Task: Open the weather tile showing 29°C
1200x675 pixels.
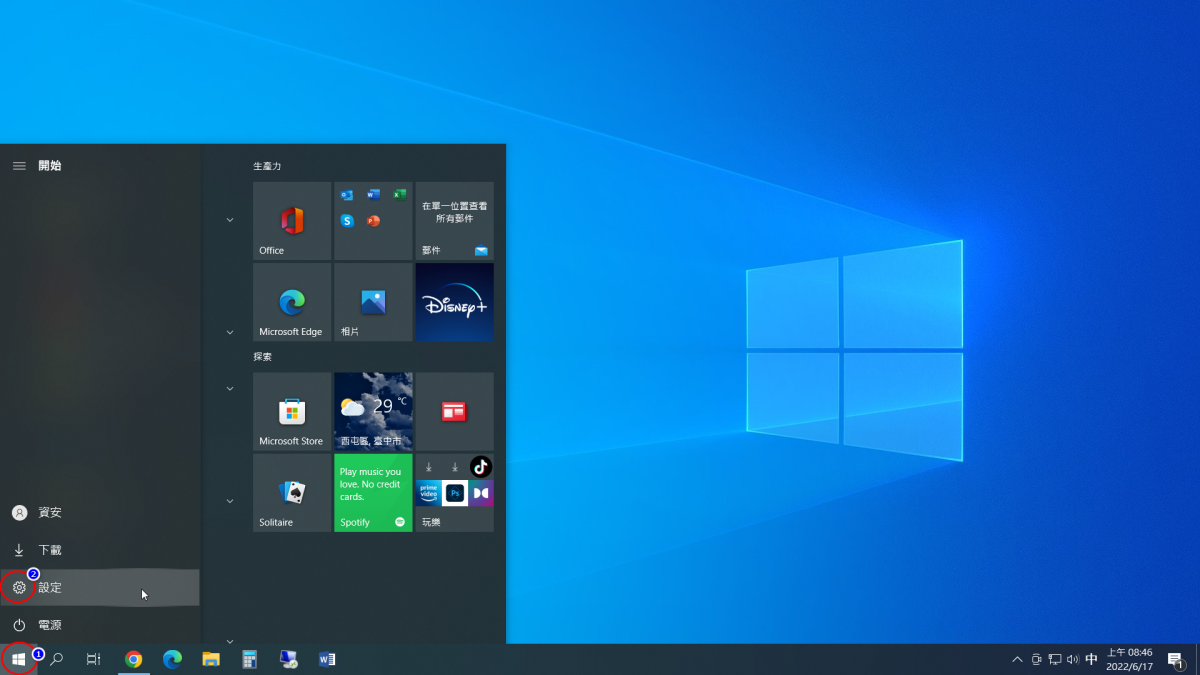Action: coord(373,411)
